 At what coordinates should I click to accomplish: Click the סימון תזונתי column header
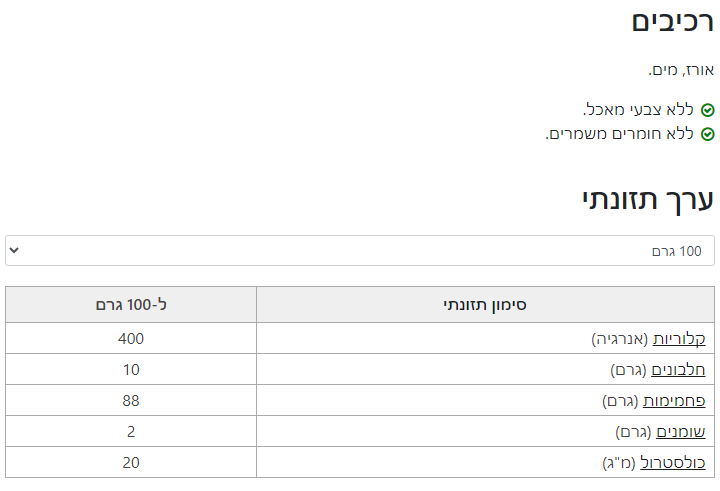(x=485, y=305)
